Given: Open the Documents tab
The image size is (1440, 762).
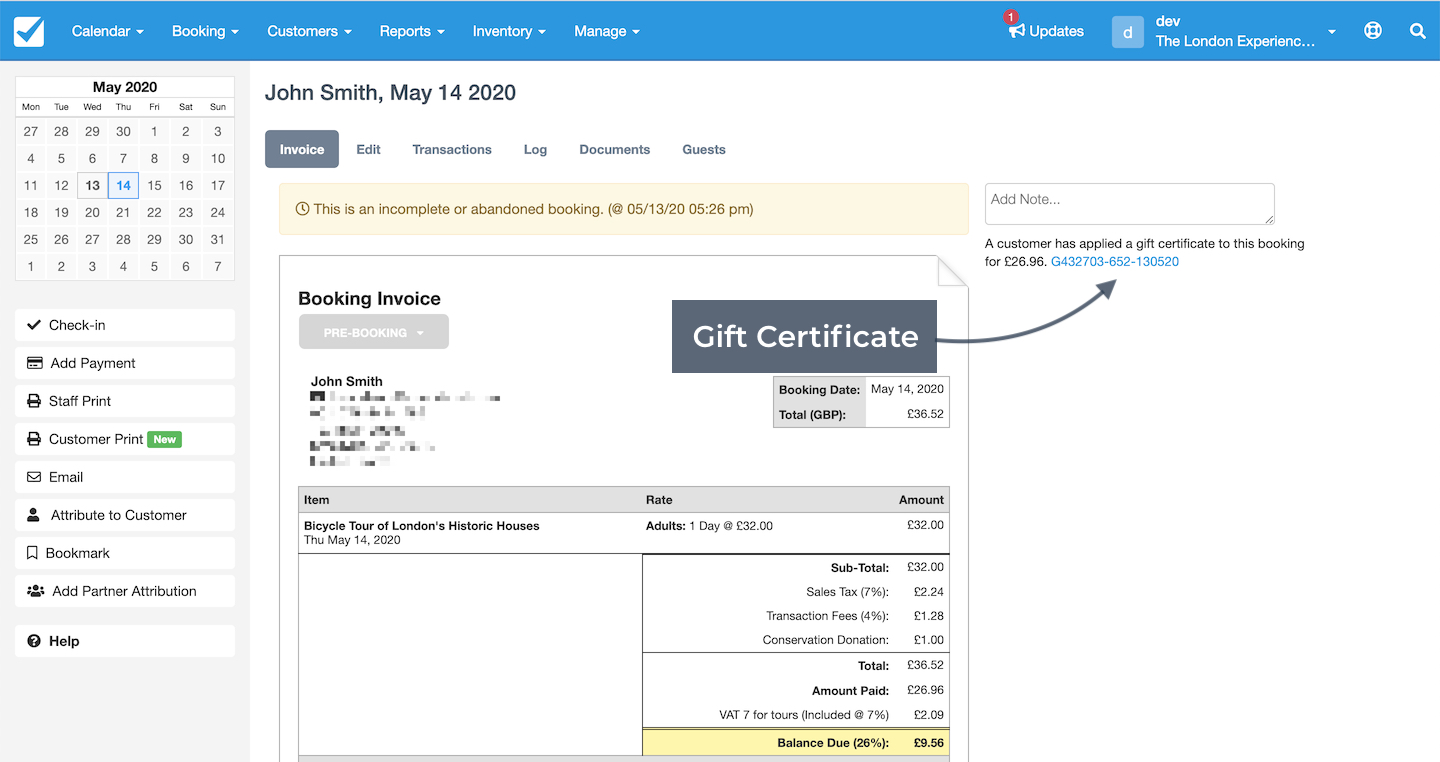Looking at the screenshot, I should (615, 149).
